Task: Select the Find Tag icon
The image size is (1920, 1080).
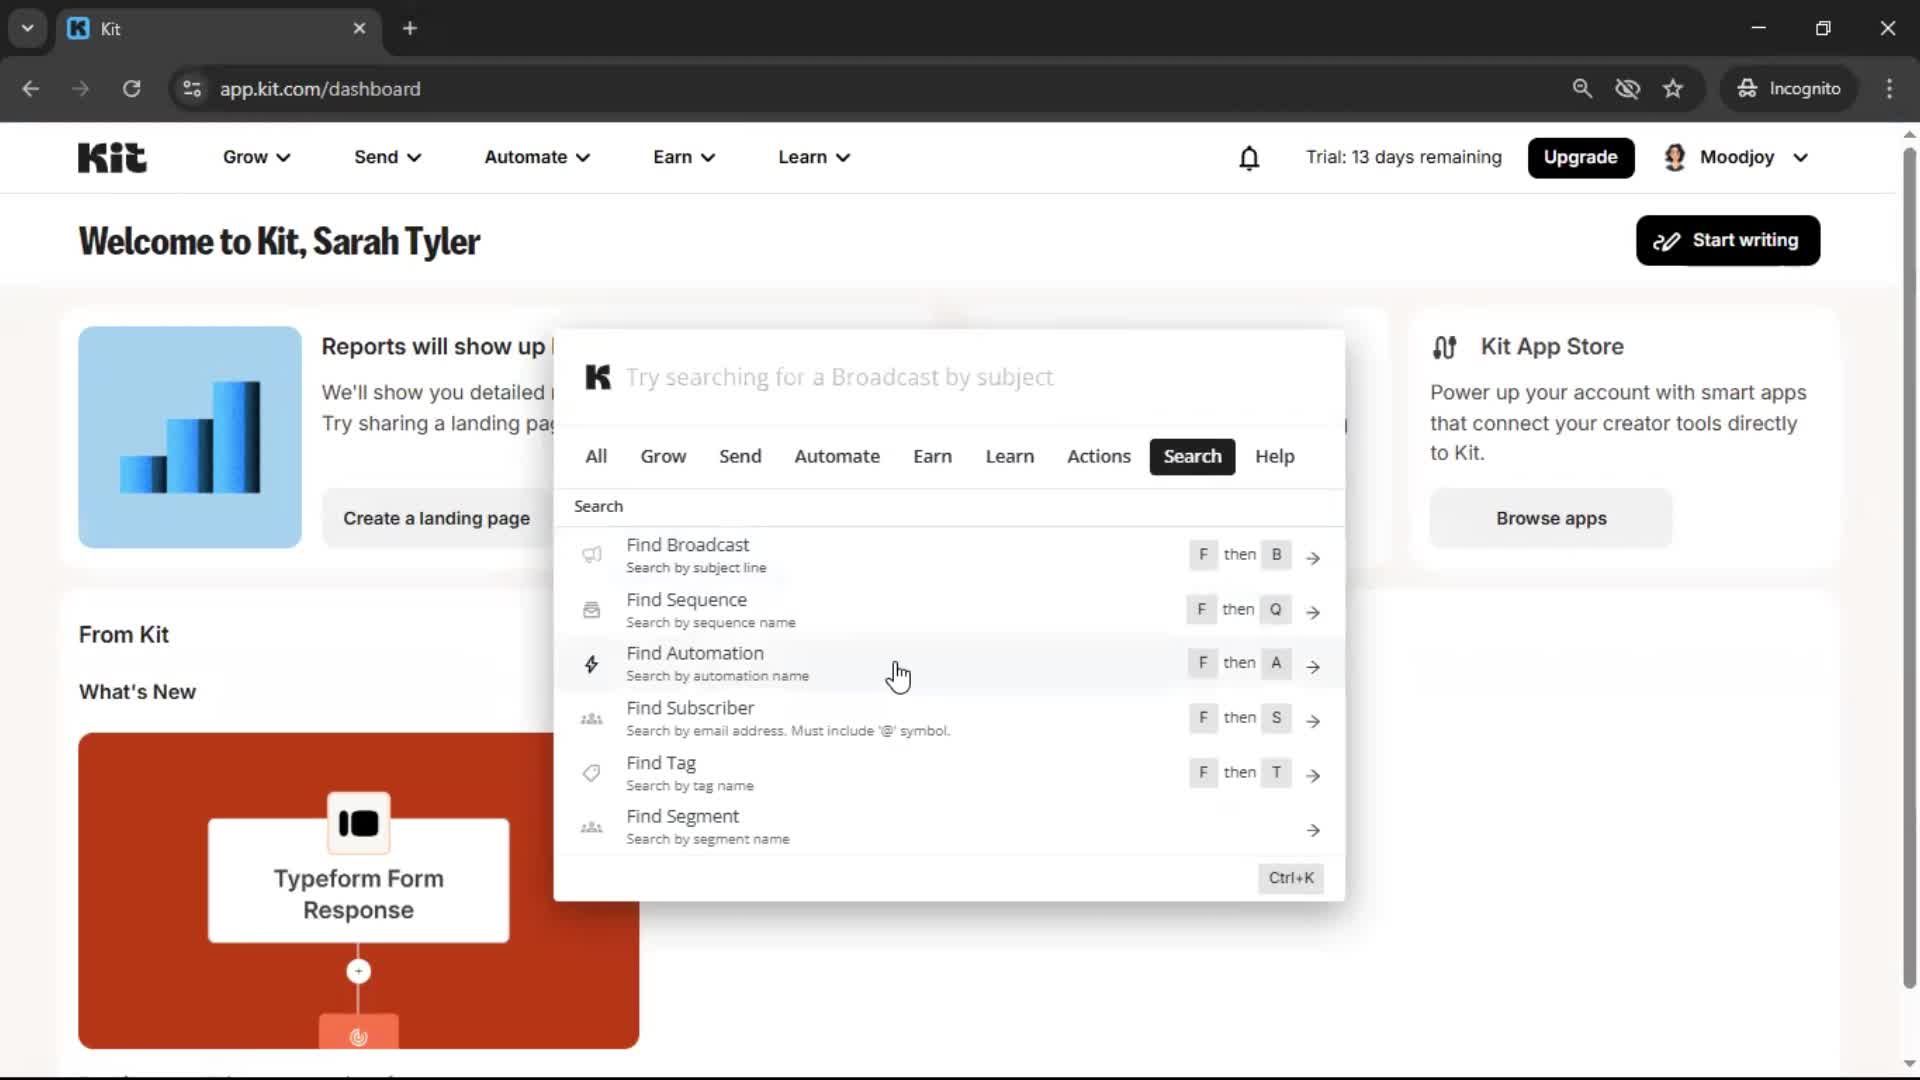Action: pos(591,772)
